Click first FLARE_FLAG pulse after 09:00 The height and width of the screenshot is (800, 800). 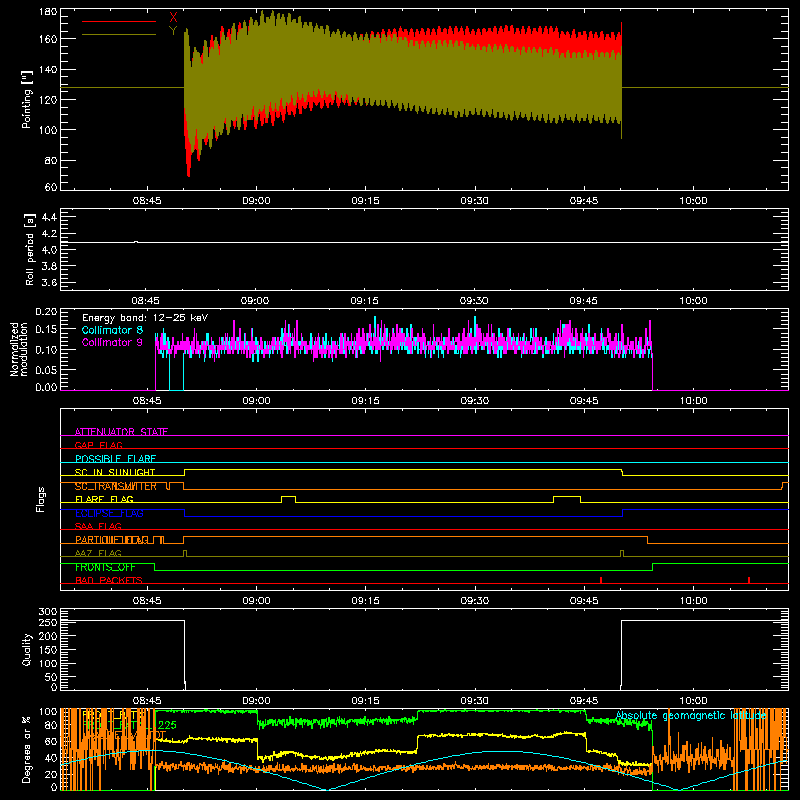(x=288, y=498)
